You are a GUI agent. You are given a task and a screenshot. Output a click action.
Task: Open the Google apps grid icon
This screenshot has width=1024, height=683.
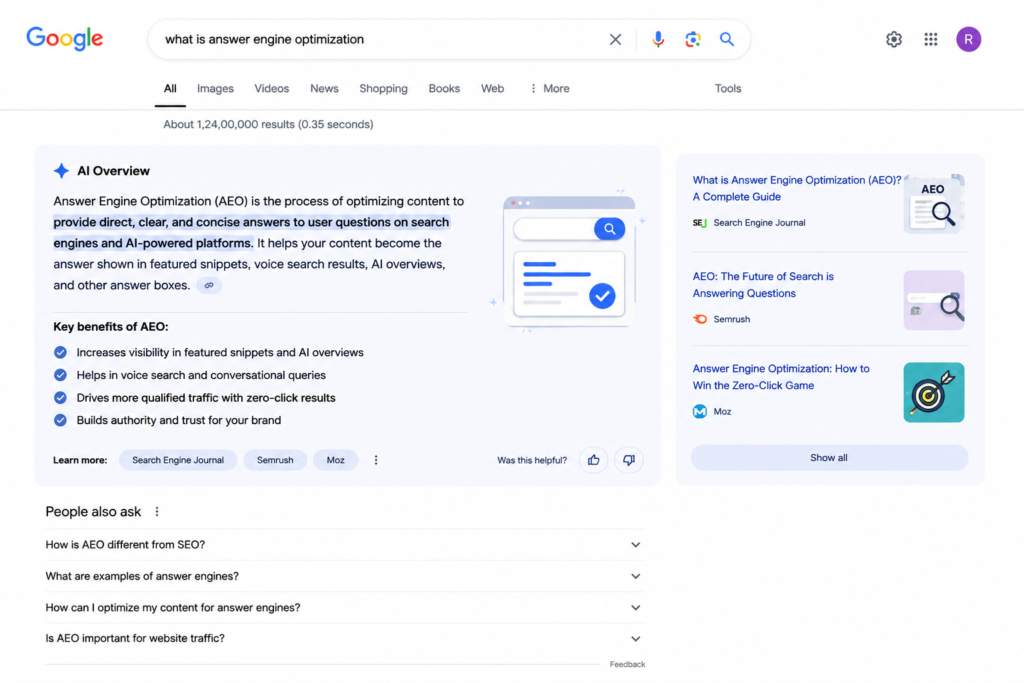pos(931,39)
